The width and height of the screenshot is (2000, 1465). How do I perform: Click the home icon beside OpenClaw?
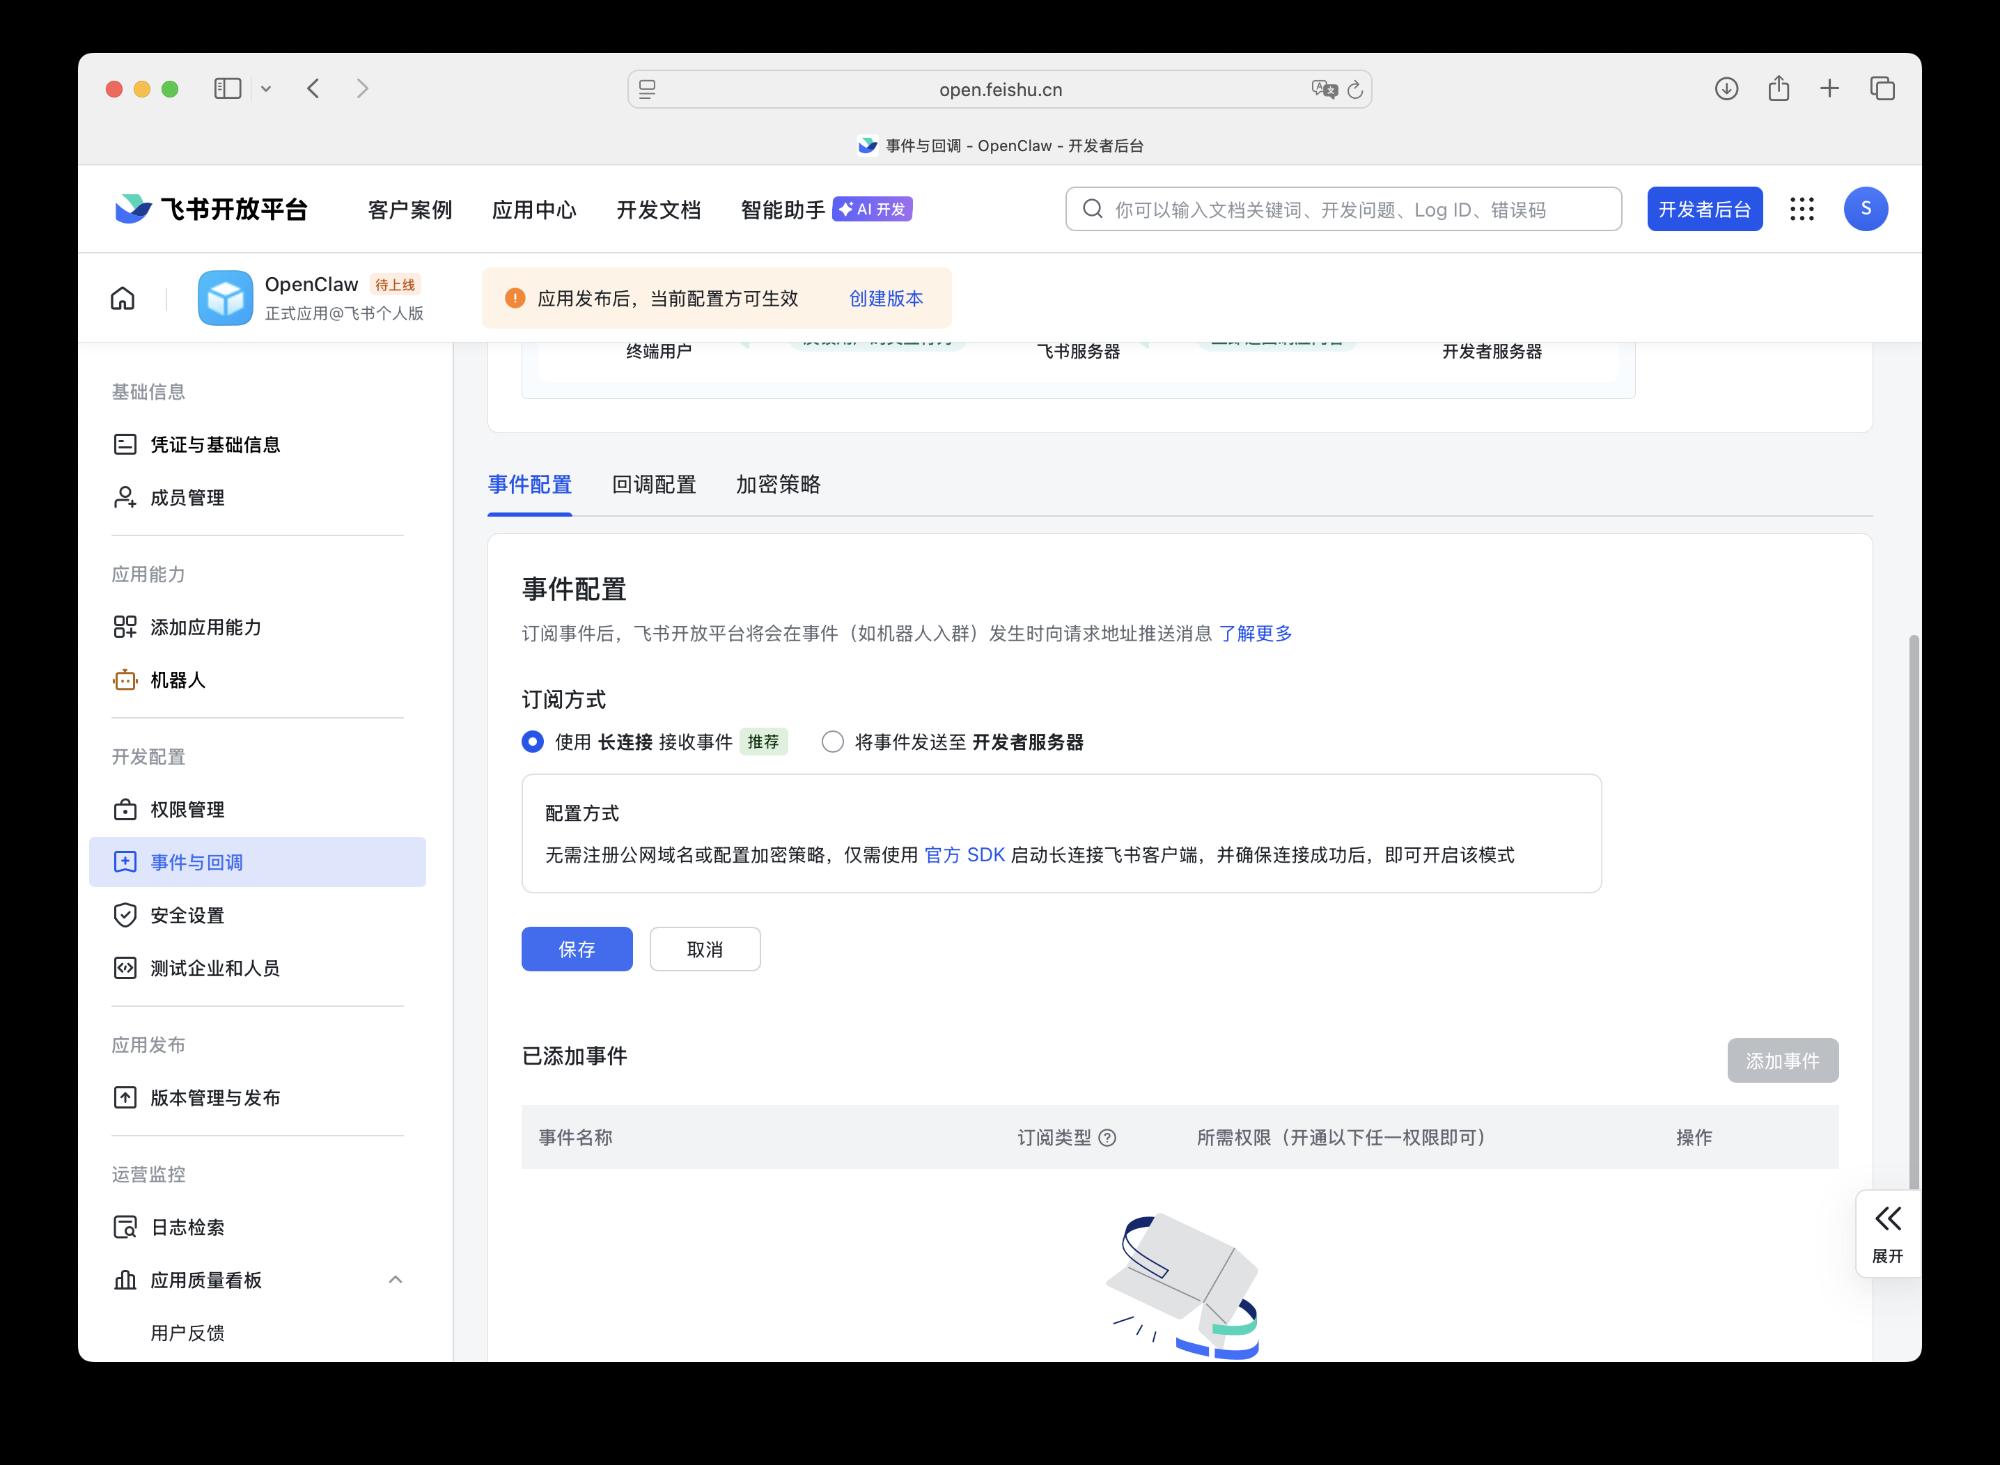pyautogui.click(x=122, y=298)
